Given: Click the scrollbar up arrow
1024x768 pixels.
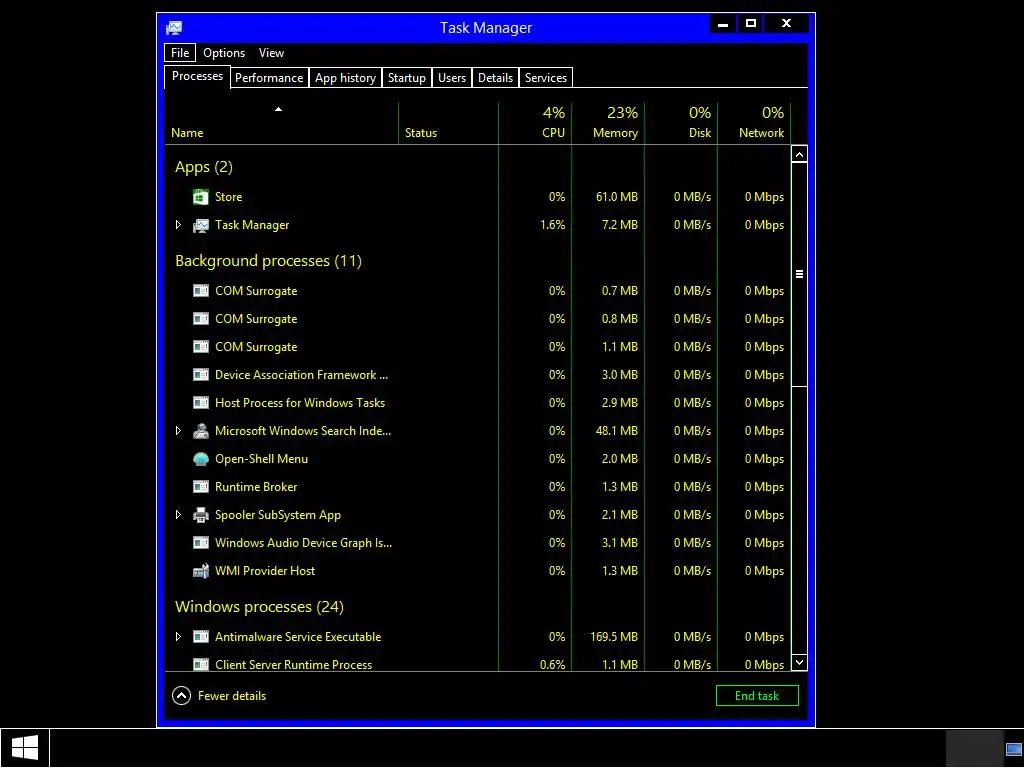Looking at the screenshot, I should pos(799,155).
